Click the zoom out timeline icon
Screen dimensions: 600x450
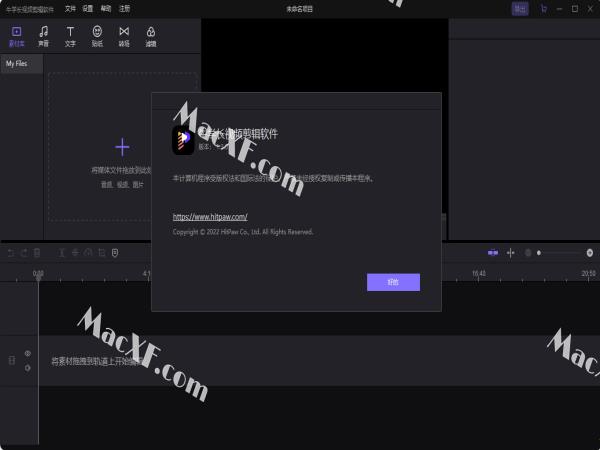pyautogui.click(x=528, y=253)
